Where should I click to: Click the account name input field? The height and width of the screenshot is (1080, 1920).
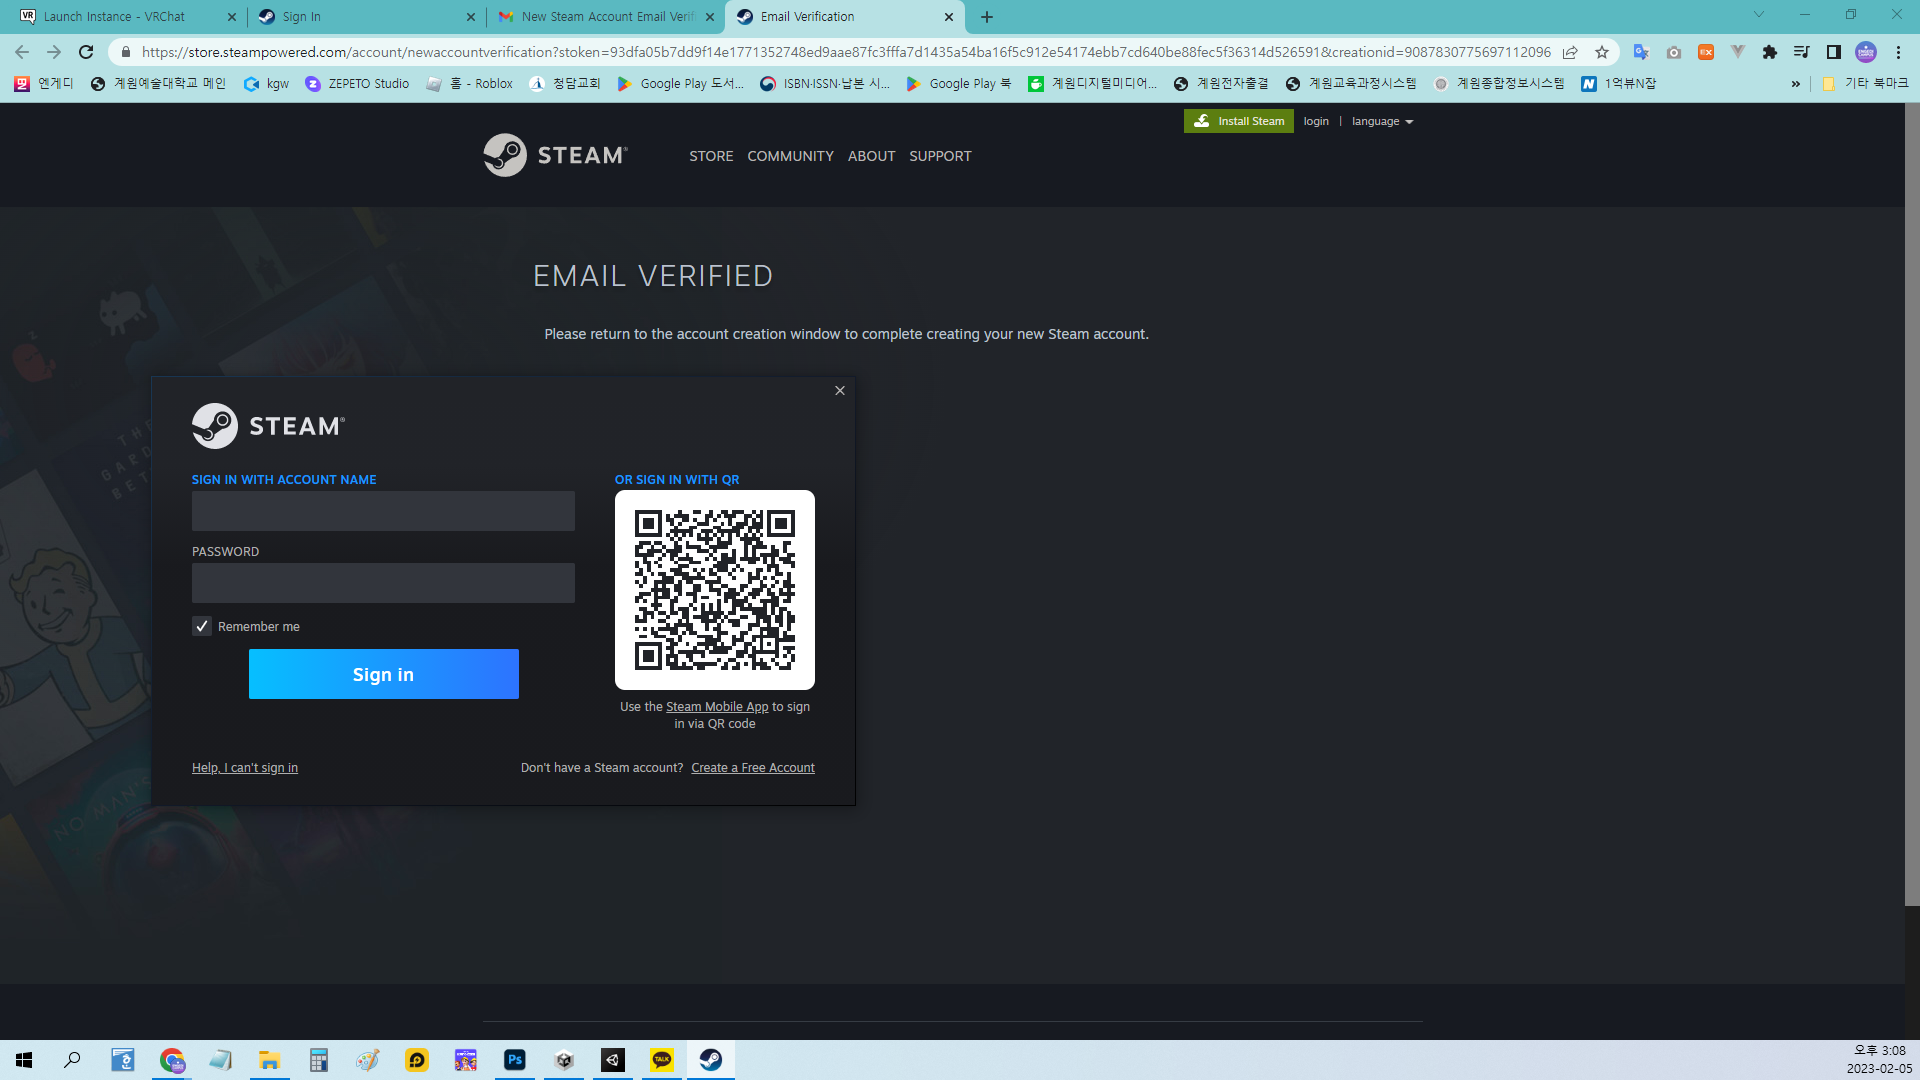pyautogui.click(x=383, y=511)
